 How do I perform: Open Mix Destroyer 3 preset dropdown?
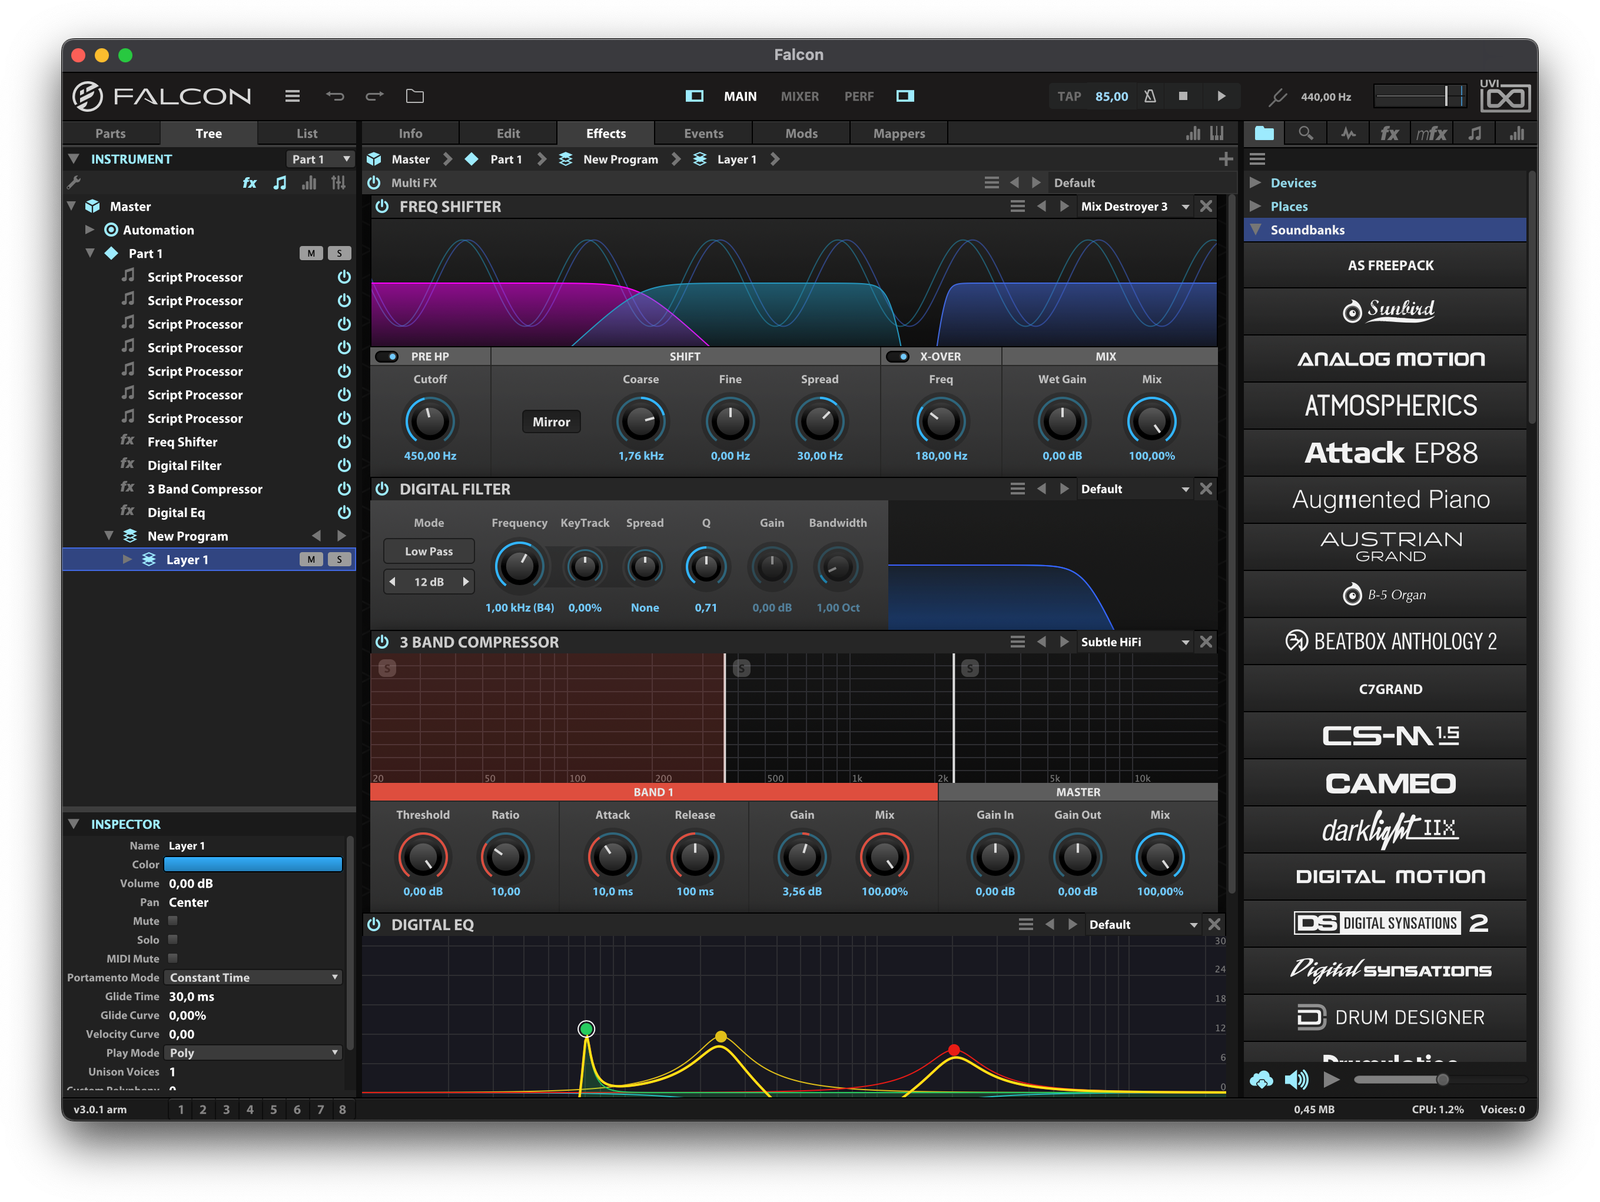[1135, 206]
